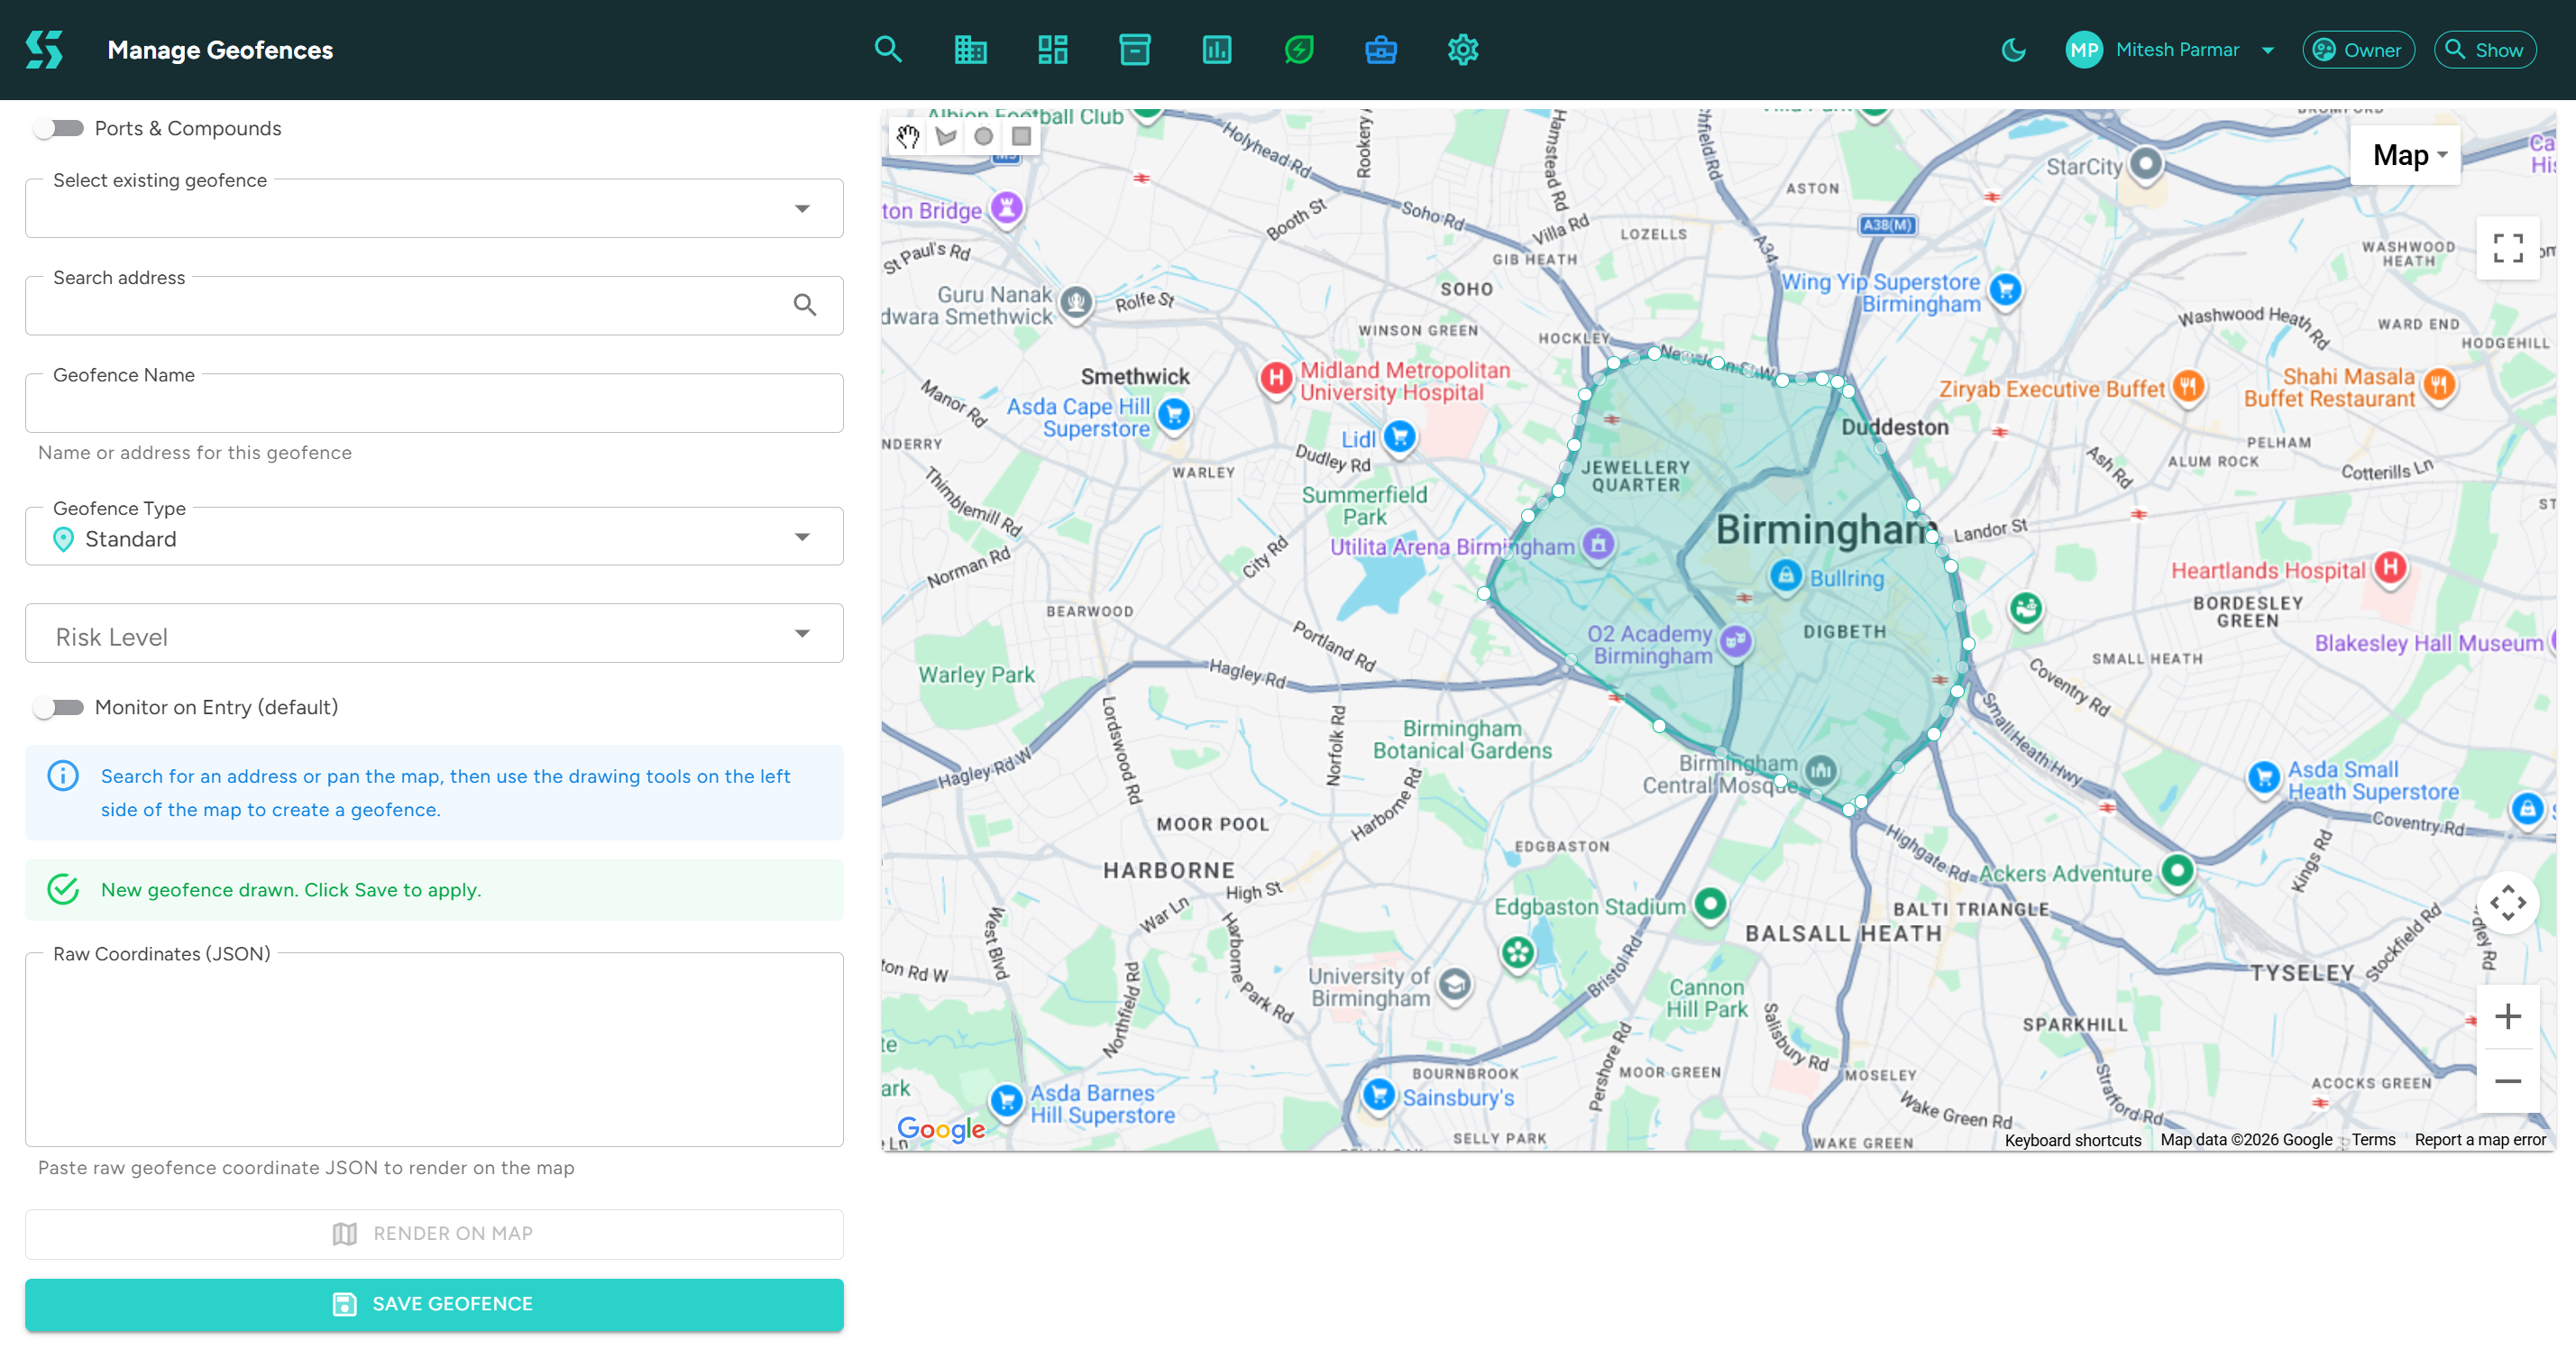Open the Select existing geofence dropdown
This screenshot has width=2576, height=1350.
[x=434, y=208]
